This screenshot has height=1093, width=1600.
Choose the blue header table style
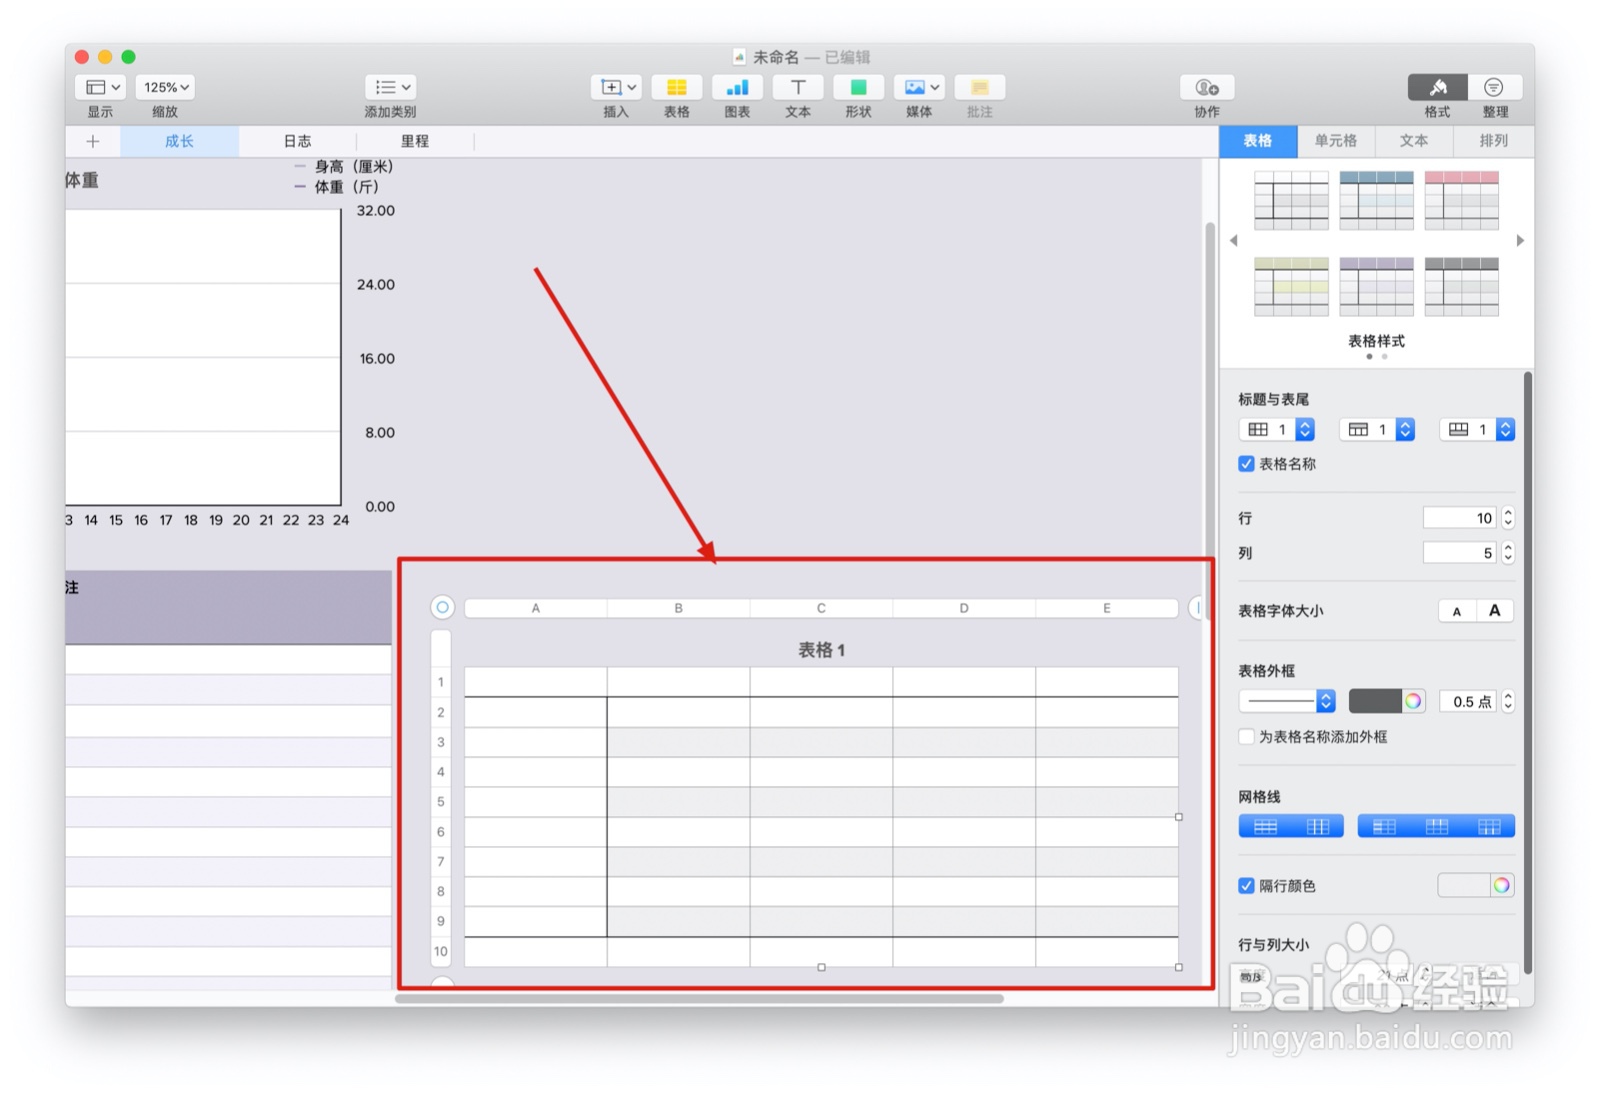[x=1377, y=200]
